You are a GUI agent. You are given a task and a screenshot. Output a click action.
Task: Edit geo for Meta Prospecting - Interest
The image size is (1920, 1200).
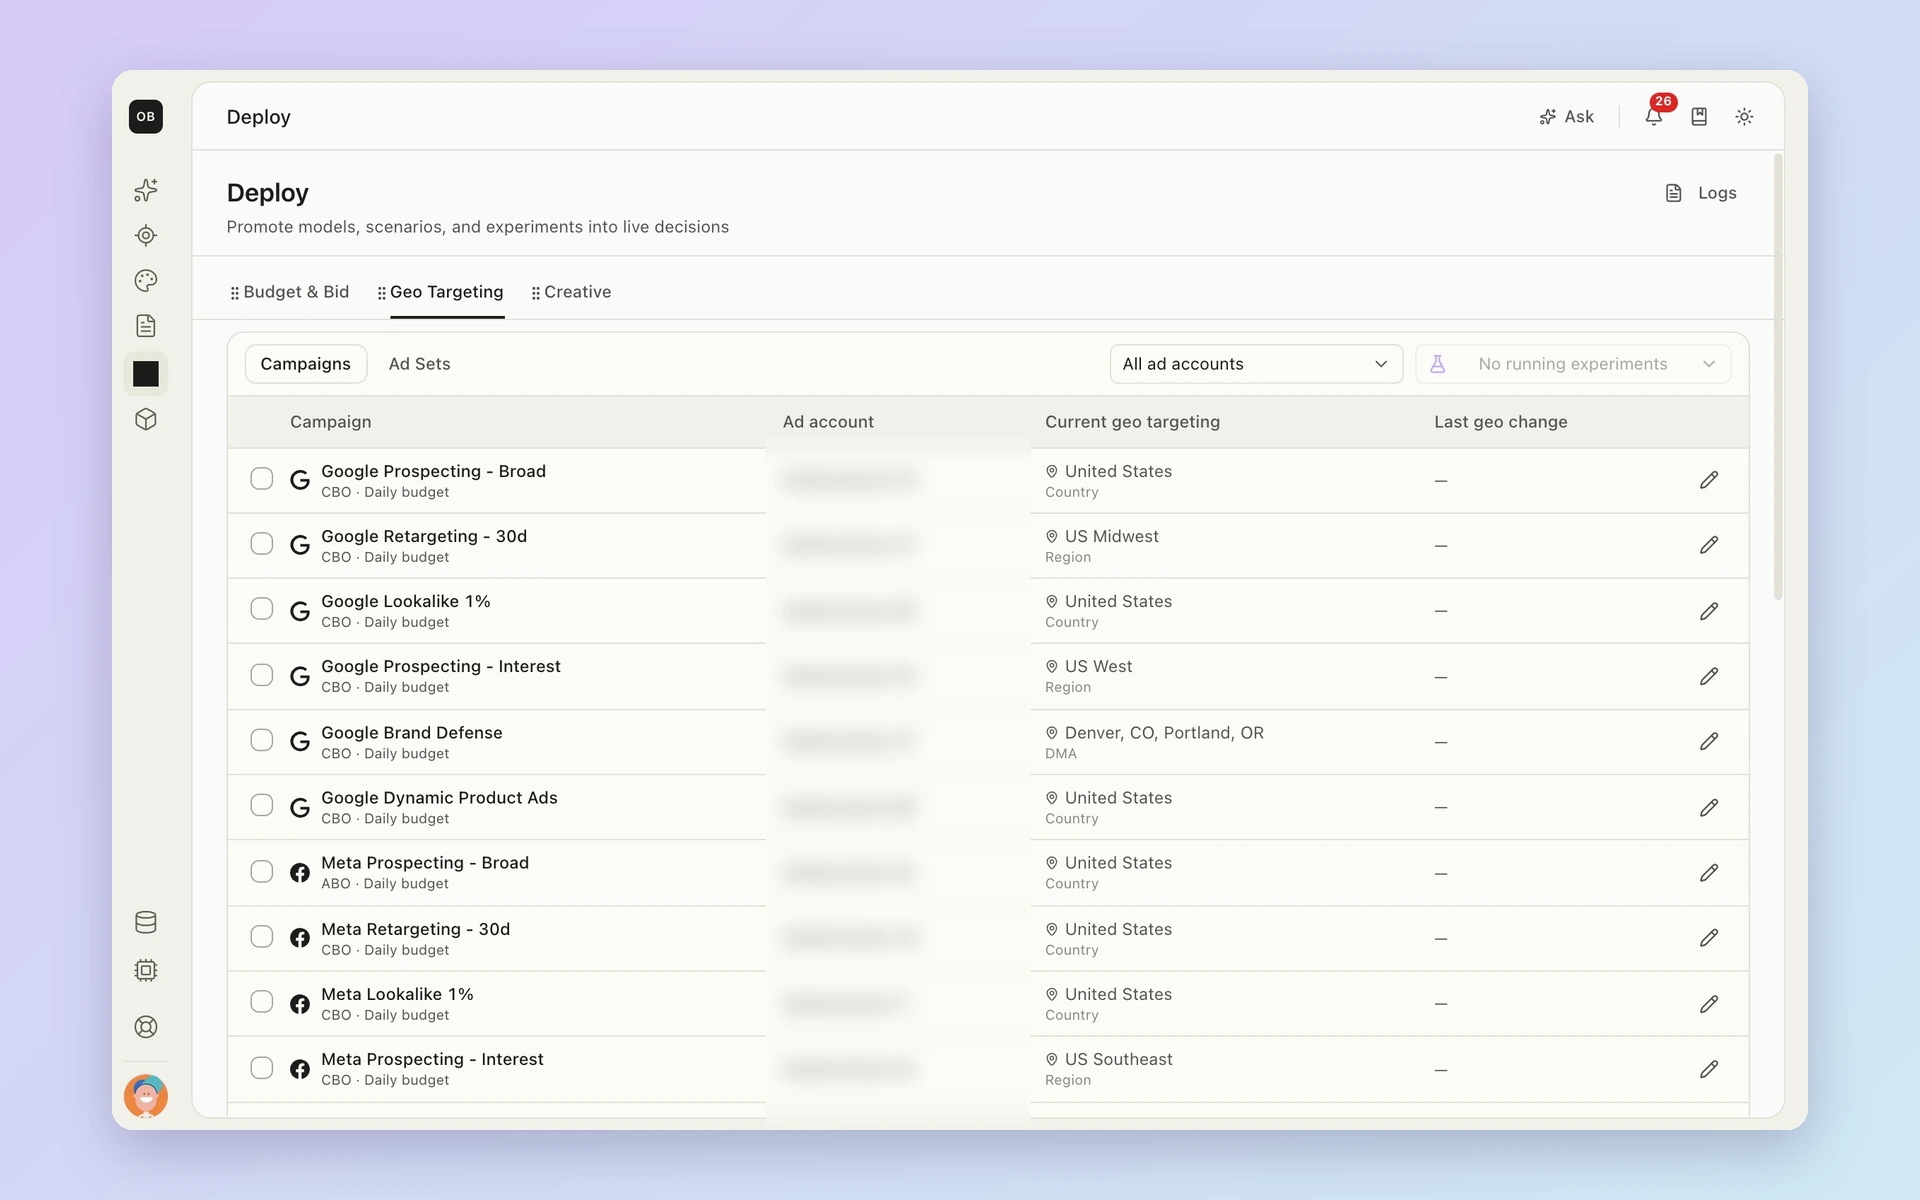point(1709,1069)
